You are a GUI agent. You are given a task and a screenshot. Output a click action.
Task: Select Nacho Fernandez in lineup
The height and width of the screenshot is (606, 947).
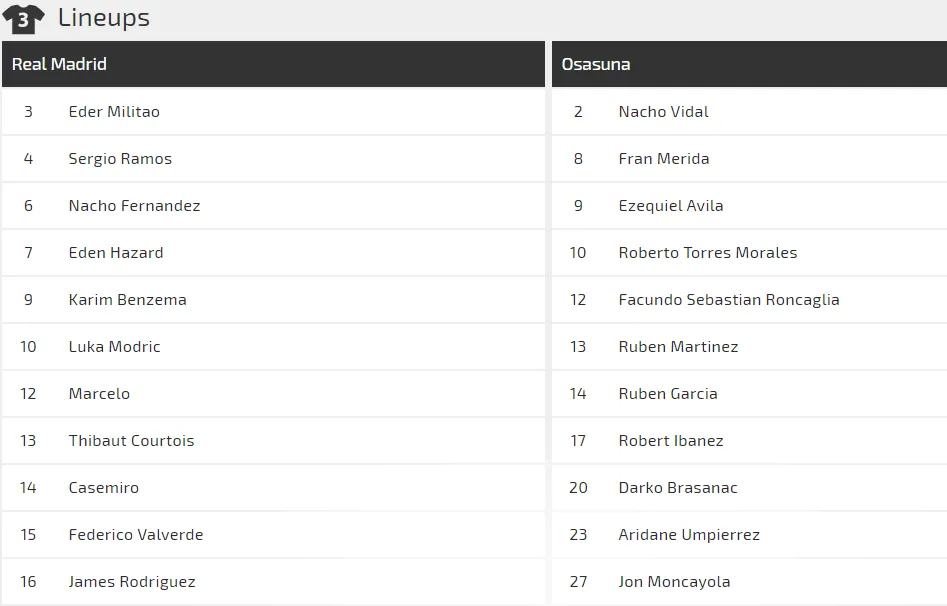134,206
